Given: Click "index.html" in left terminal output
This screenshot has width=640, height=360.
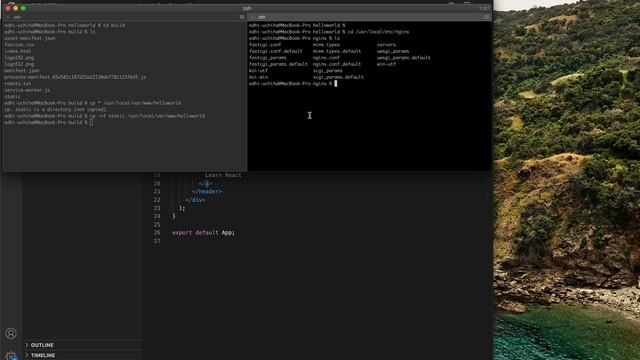Looking at the screenshot, I should coord(18,51).
